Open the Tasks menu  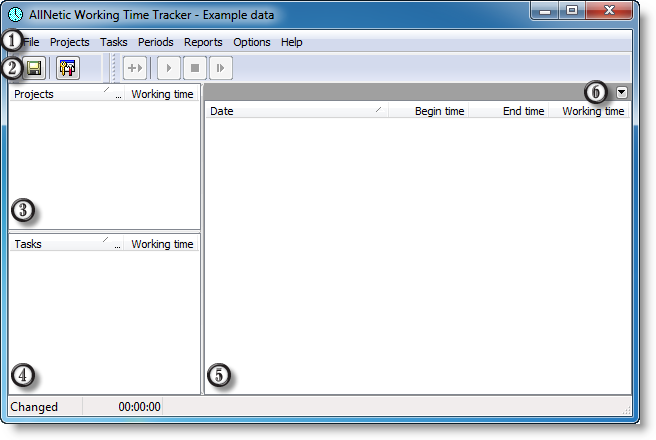click(x=113, y=42)
